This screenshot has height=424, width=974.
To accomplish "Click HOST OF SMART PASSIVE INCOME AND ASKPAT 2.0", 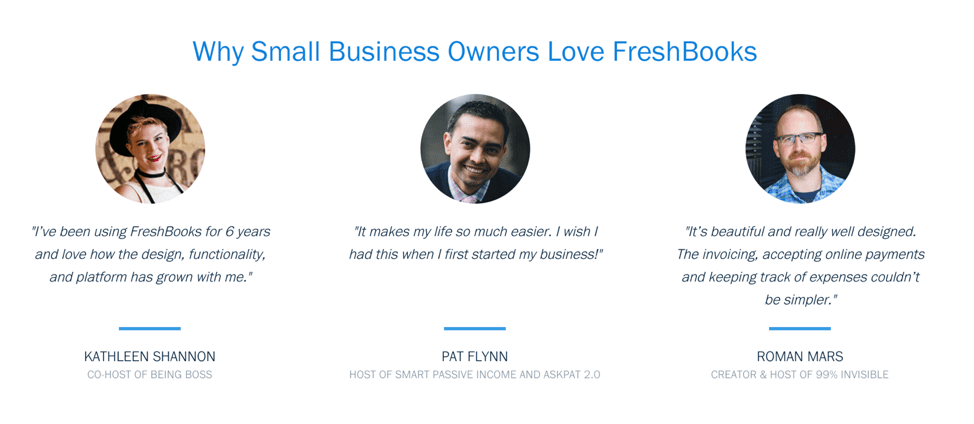I will (x=475, y=375).
